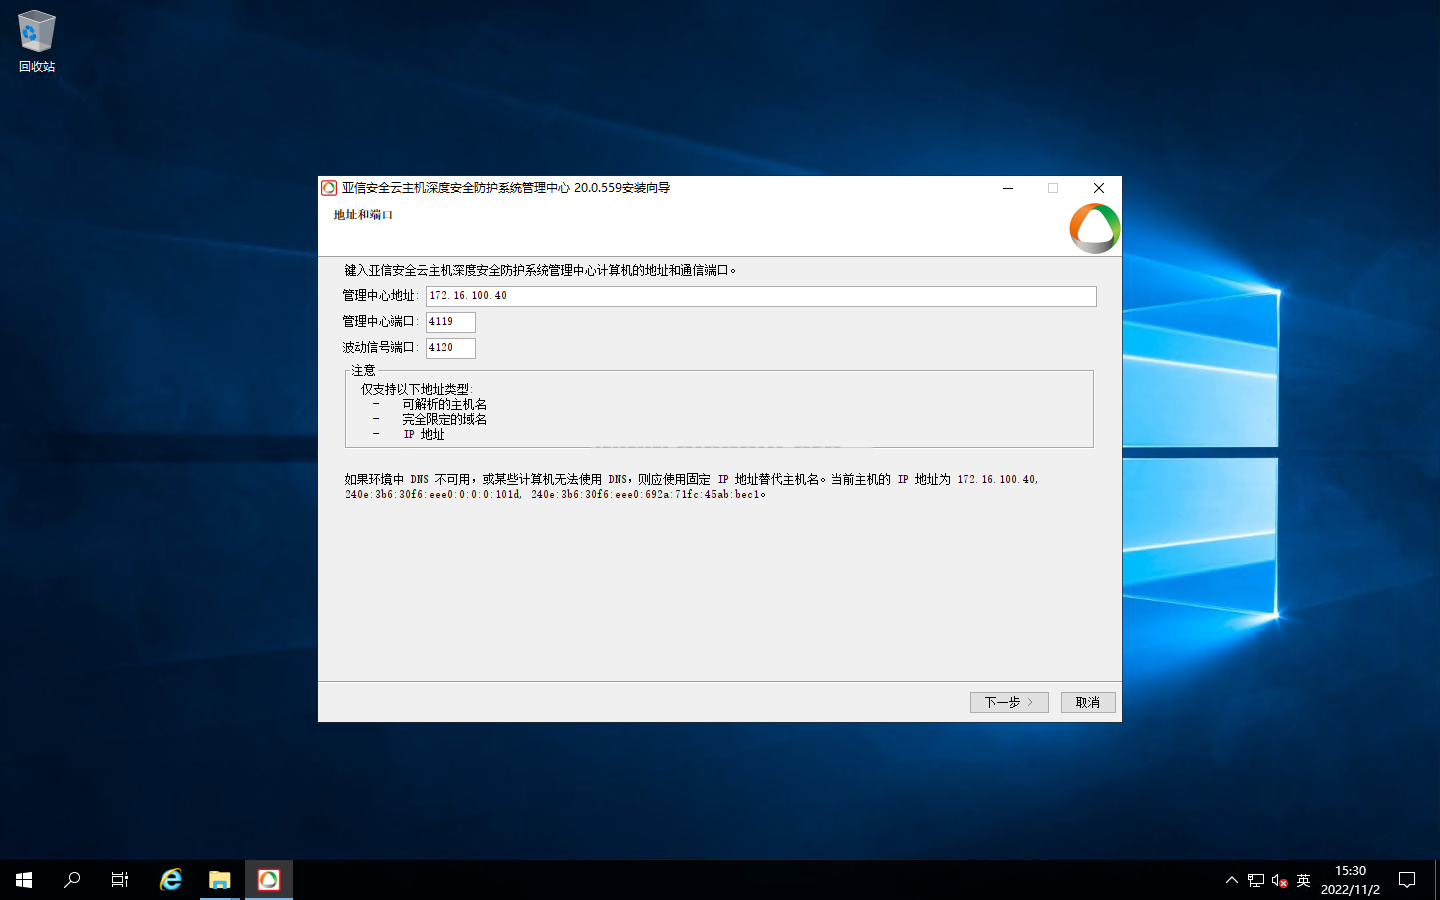Minimize the installer wizard window
1440x900 pixels.
point(1008,188)
